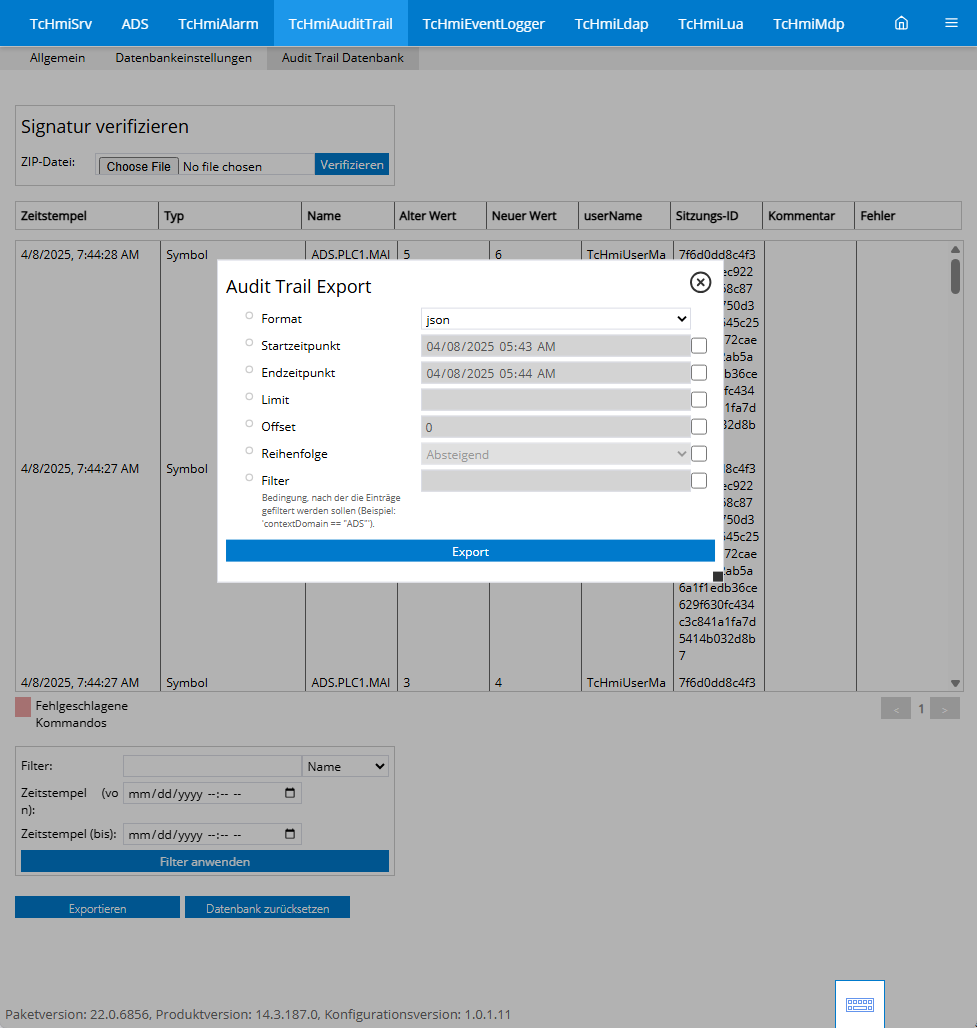This screenshot has height=1028, width=977.
Task: Enable the Limit checkbox
Action: click(x=699, y=399)
